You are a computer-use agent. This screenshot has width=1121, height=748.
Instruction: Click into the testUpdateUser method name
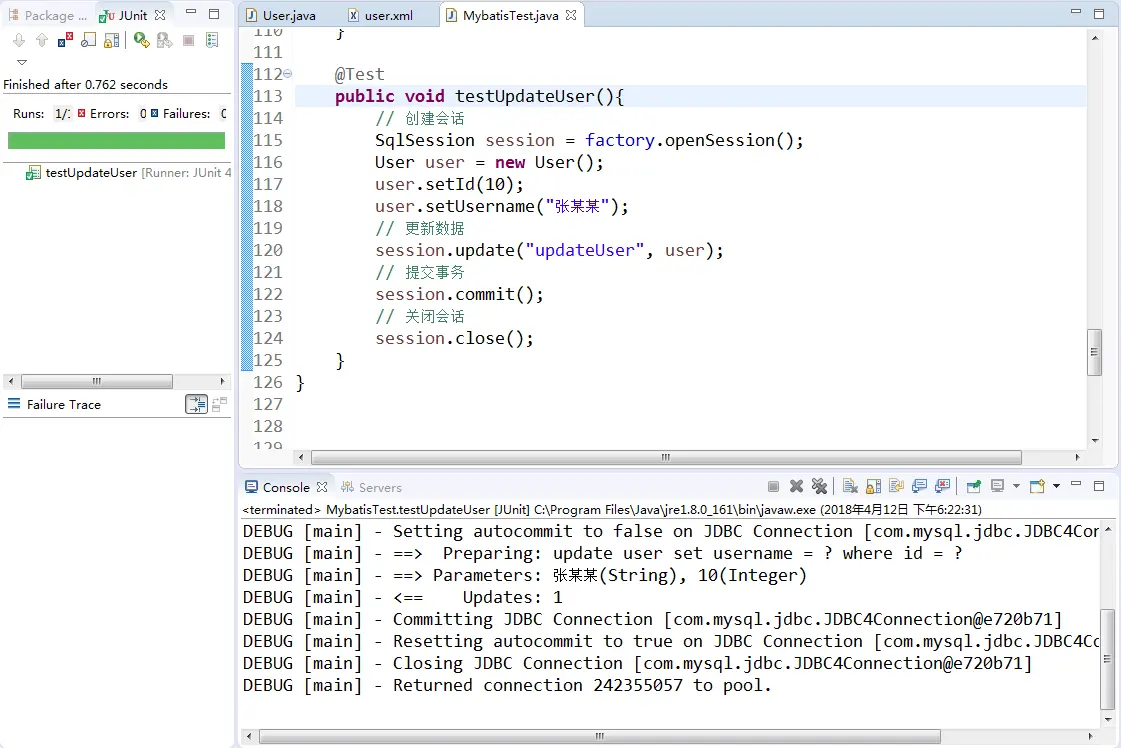pos(524,97)
